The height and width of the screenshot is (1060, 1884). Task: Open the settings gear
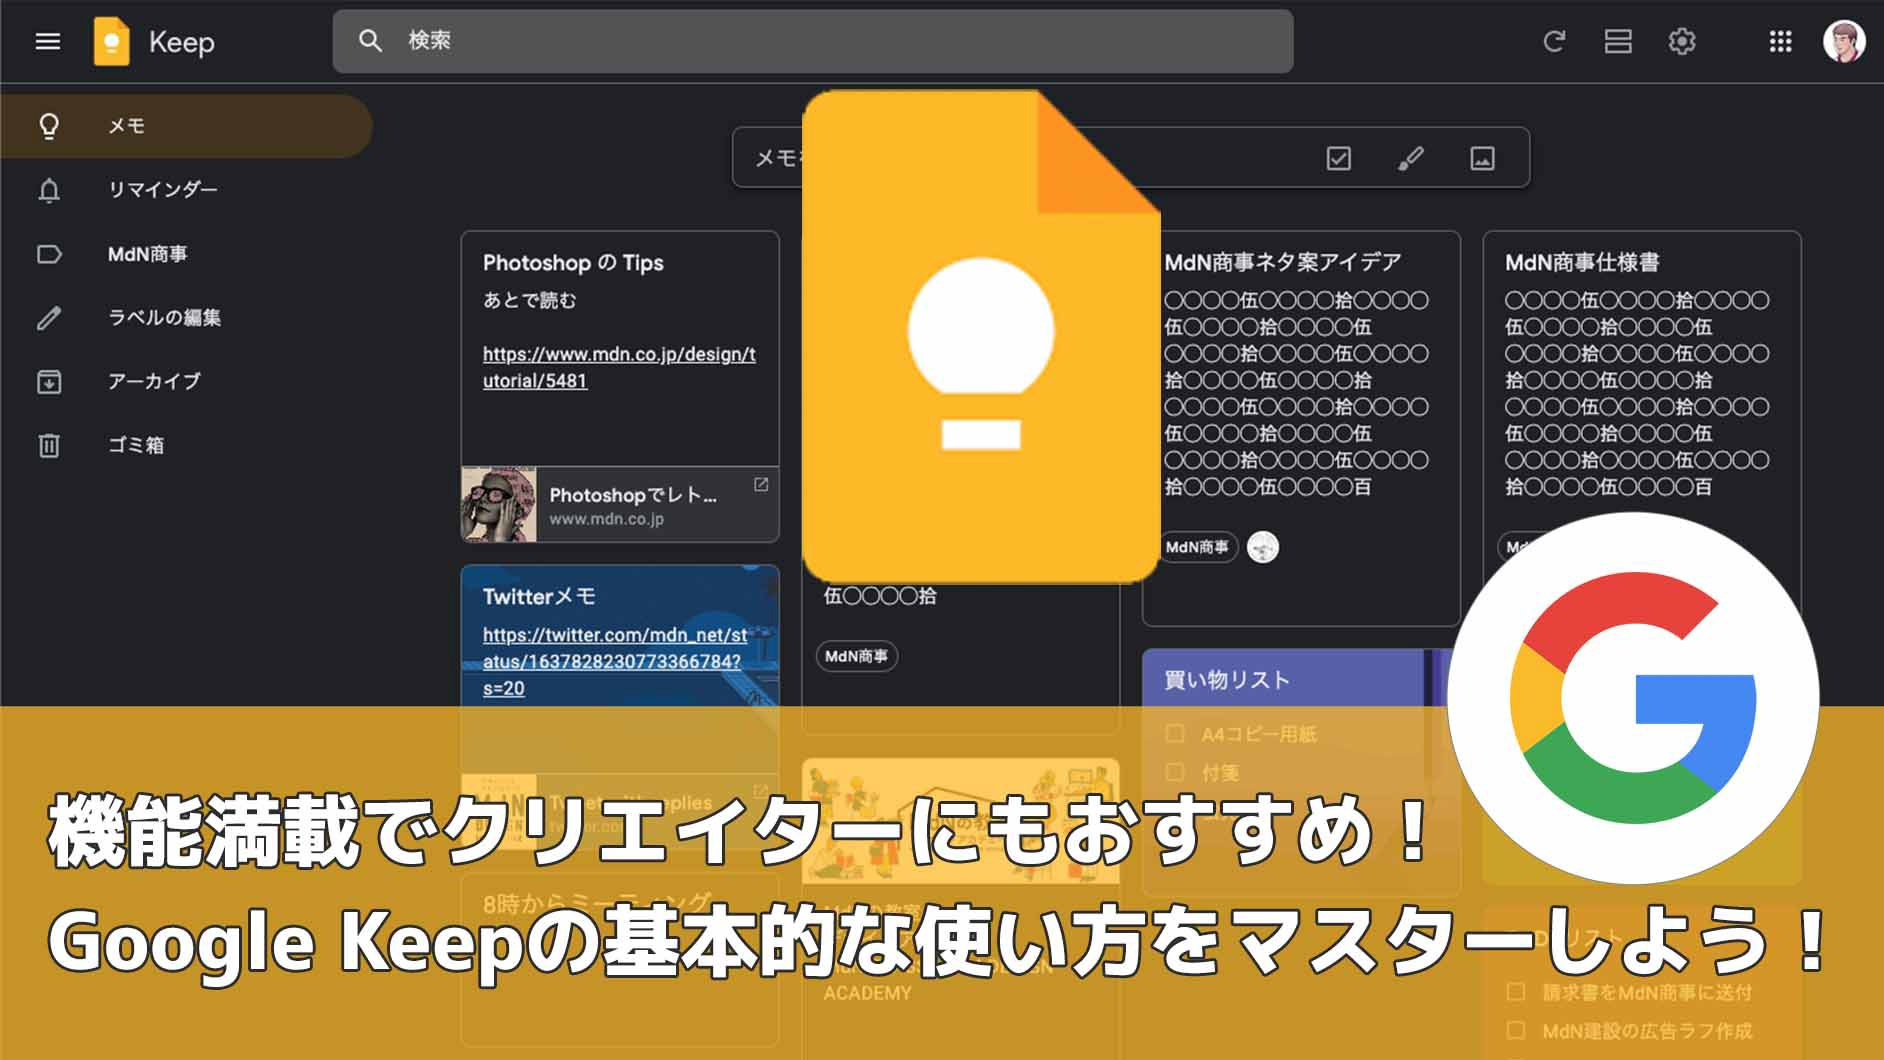tap(1682, 41)
